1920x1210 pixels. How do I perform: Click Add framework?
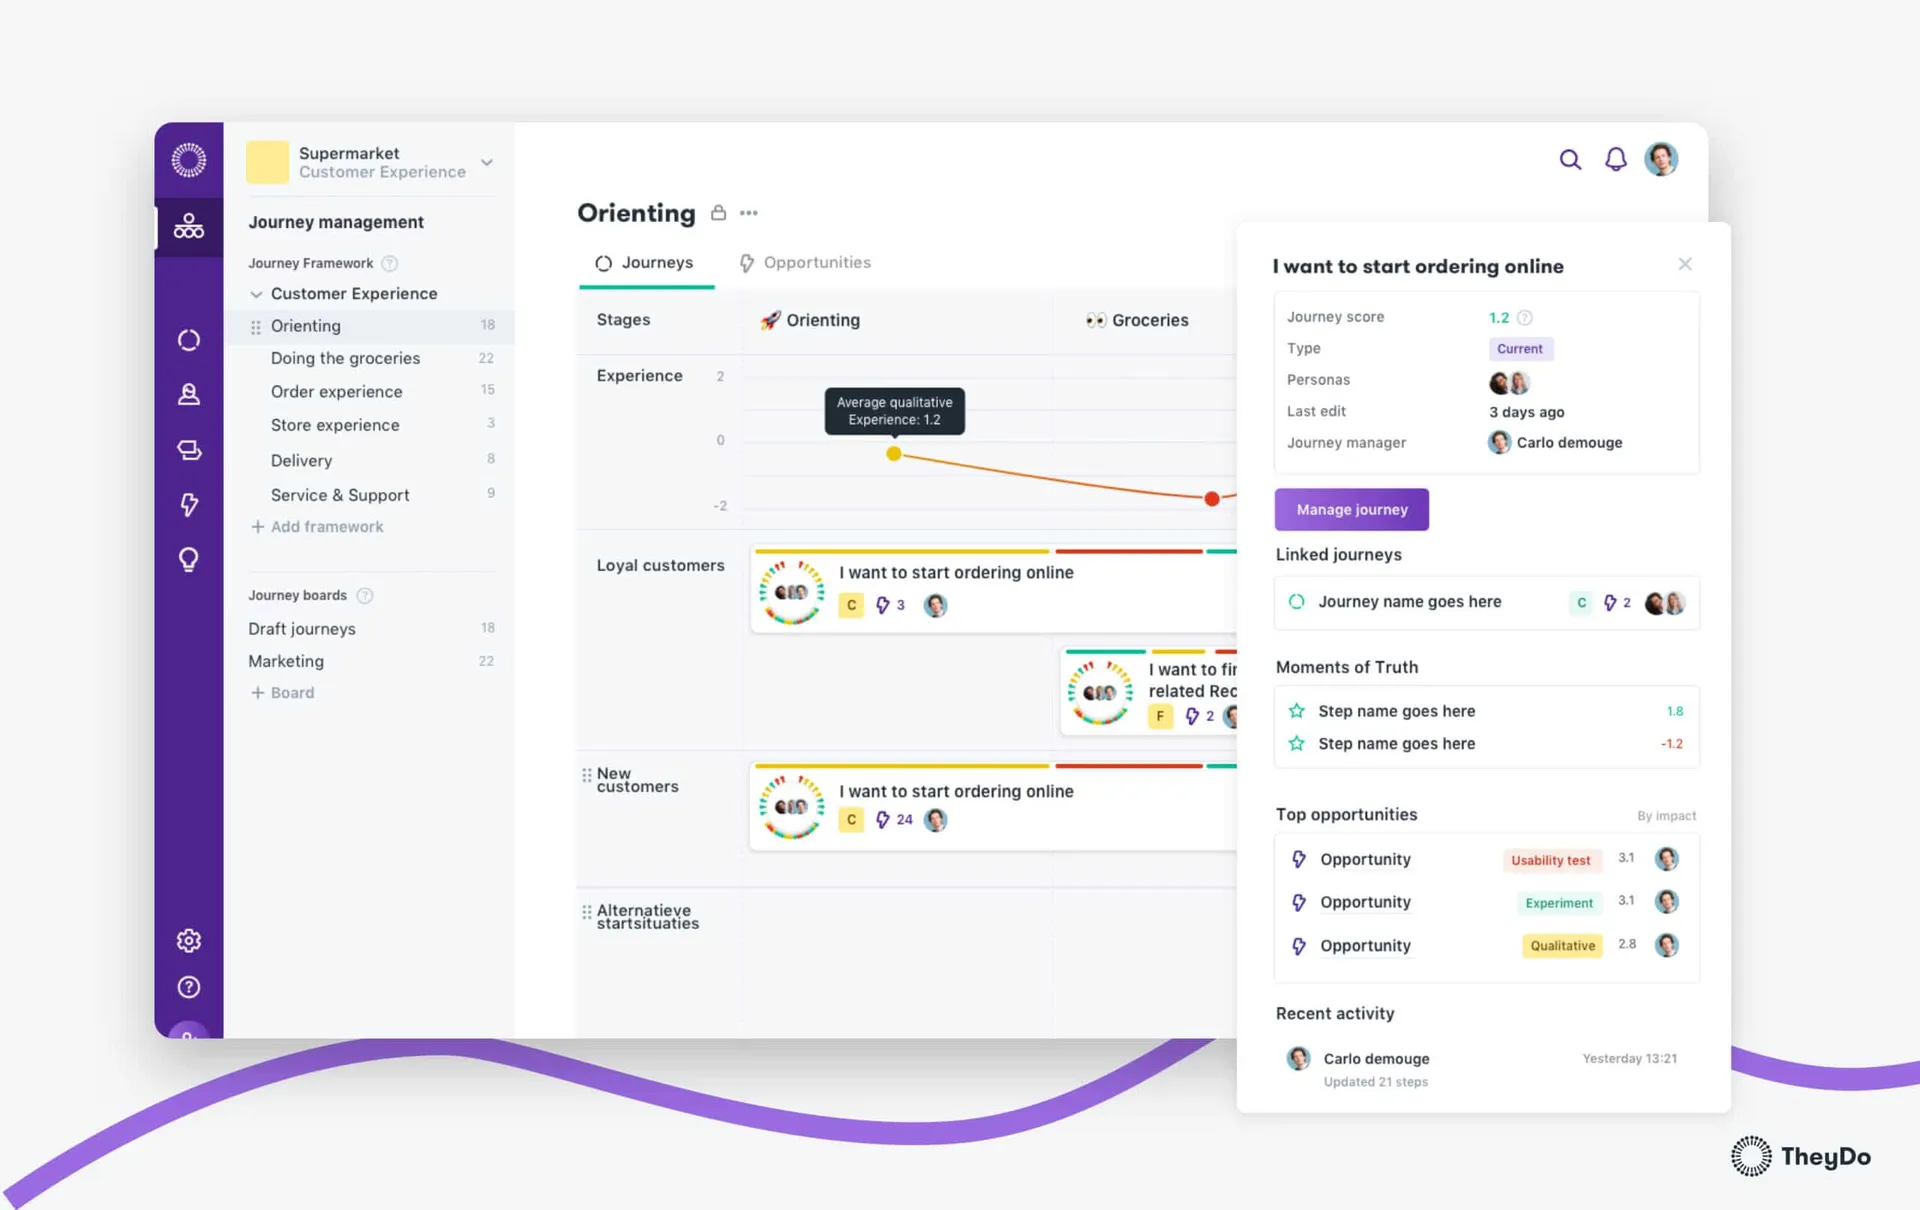(317, 527)
